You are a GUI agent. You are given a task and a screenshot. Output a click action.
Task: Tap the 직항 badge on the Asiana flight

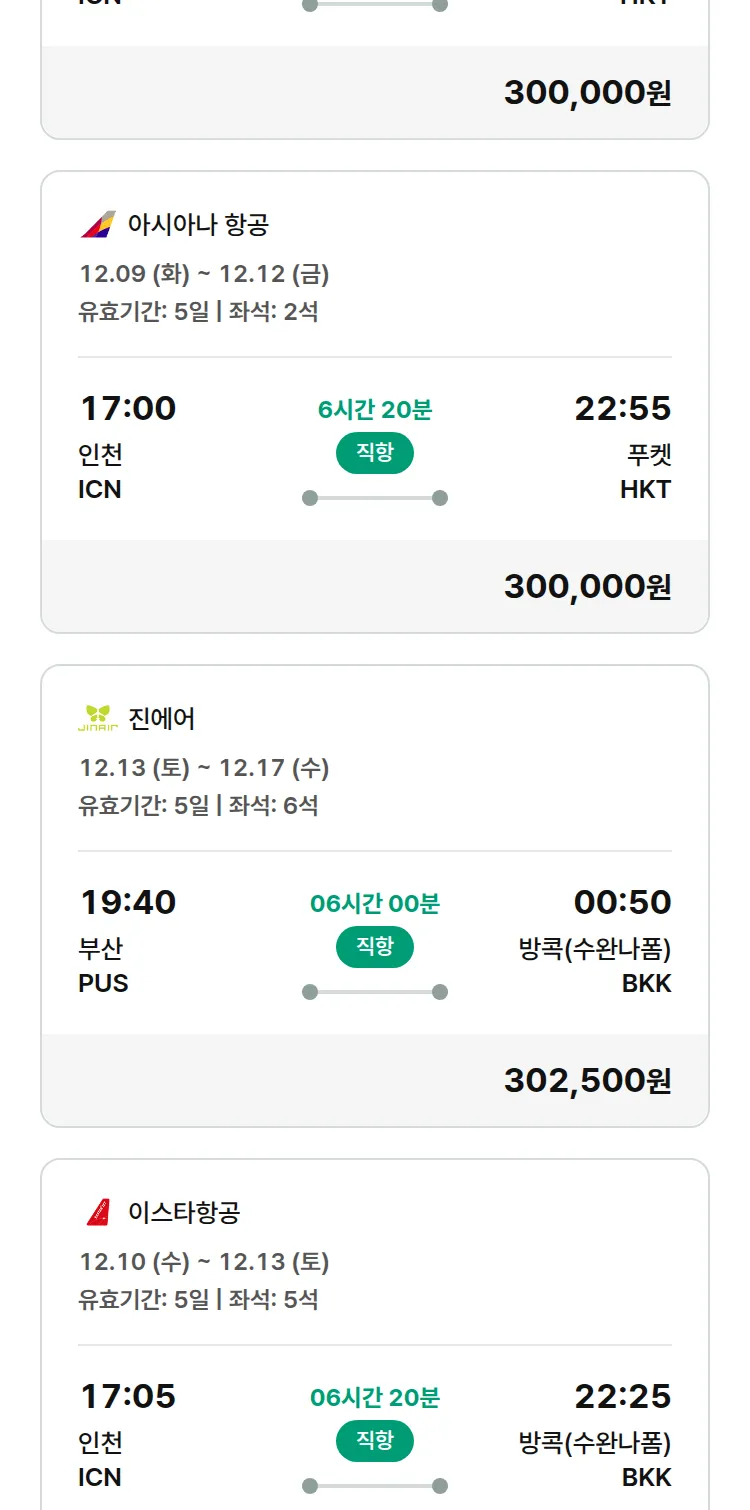click(x=375, y=453)
